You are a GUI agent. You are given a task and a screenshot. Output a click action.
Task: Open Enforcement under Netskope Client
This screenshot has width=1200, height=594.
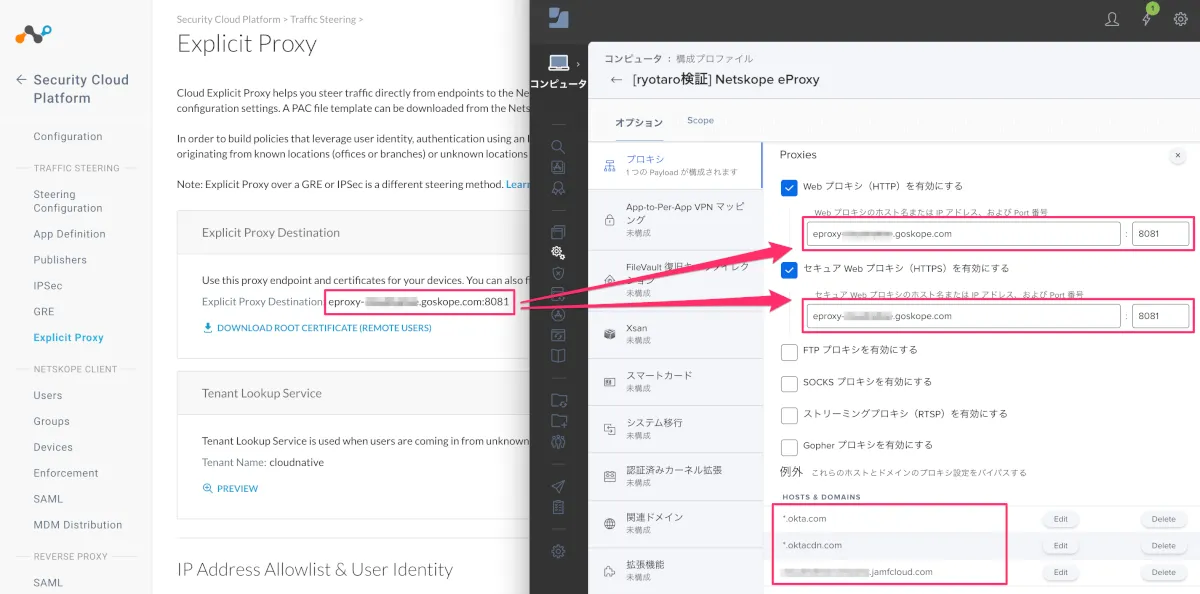pyautogui.click(x=66, y=474)
